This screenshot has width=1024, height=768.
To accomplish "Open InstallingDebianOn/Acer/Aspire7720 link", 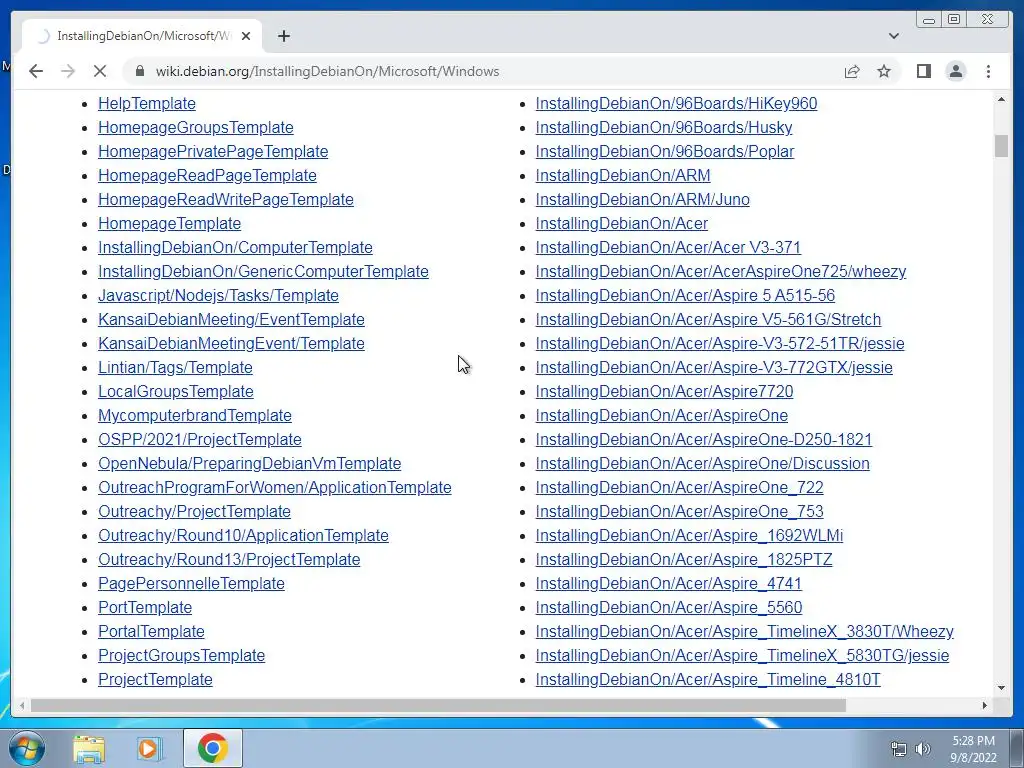I will click(x=665, y=391).
